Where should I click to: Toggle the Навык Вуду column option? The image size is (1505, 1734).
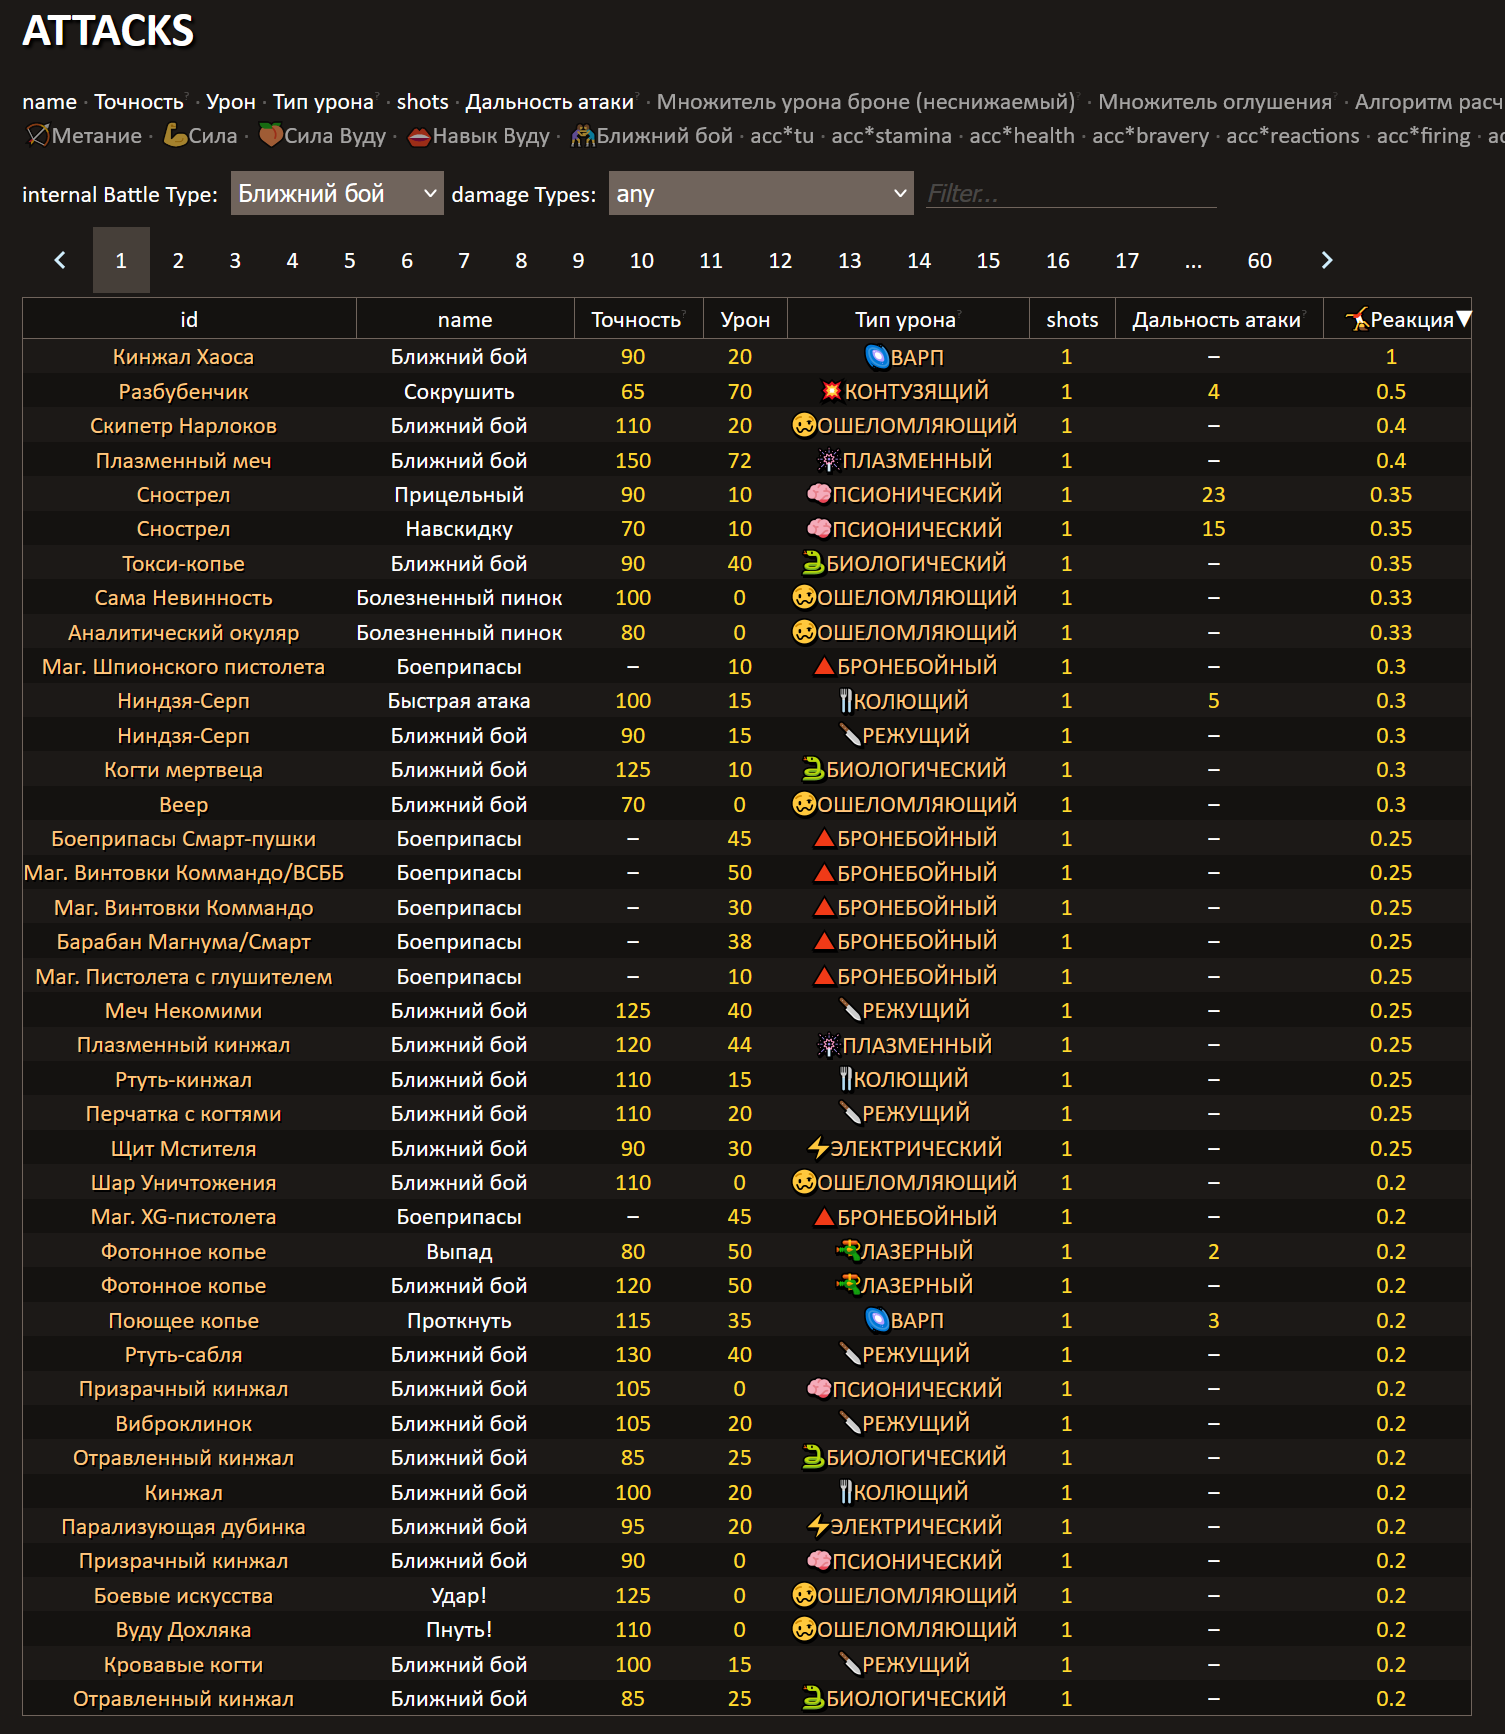(479, 135)
